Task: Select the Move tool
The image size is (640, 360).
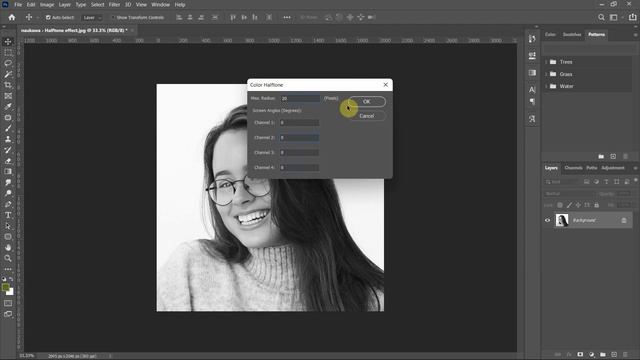Action: 8,42
